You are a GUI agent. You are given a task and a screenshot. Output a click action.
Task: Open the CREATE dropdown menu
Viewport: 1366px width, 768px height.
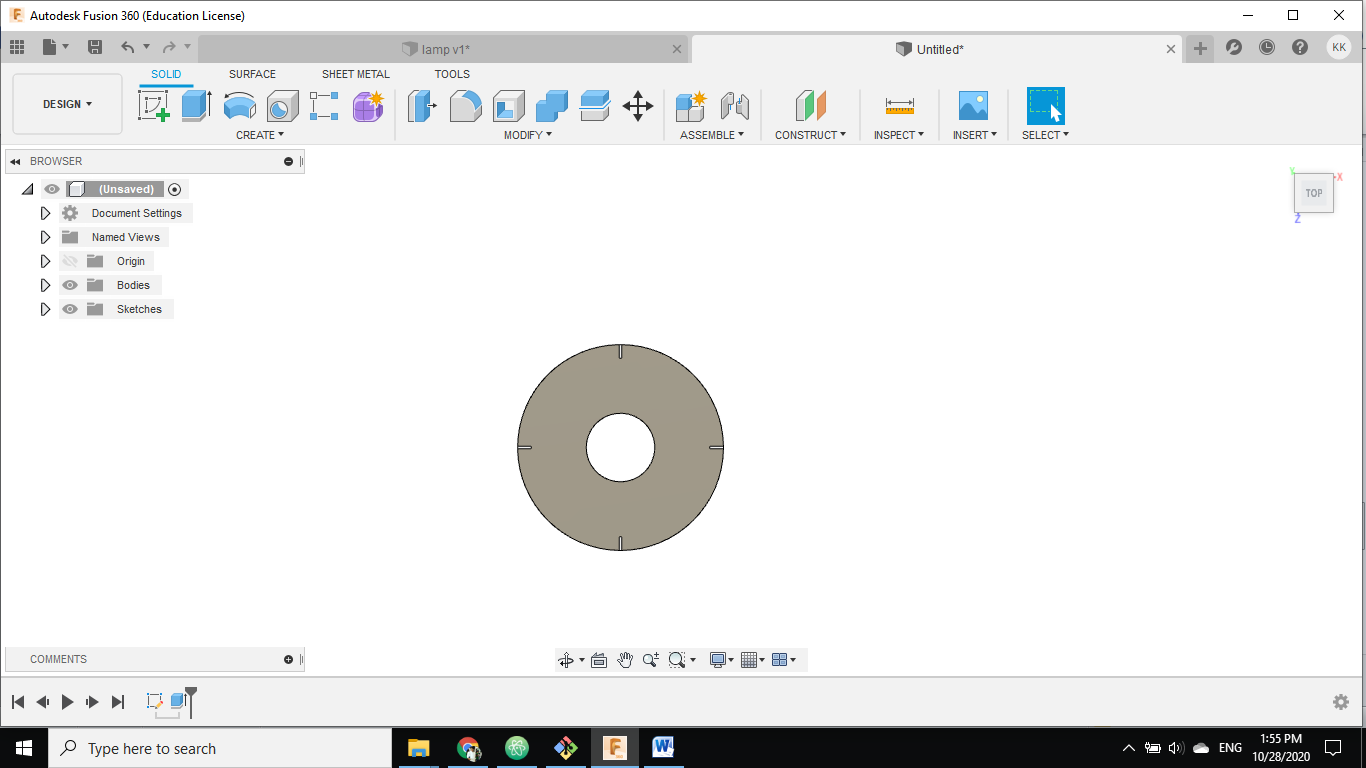tap(260, 135)
